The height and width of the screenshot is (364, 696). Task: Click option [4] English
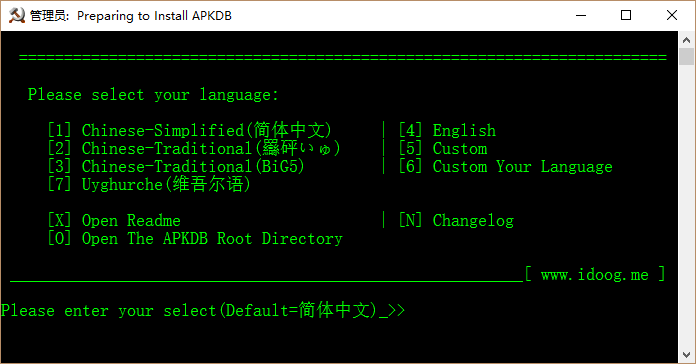point(447,130)
